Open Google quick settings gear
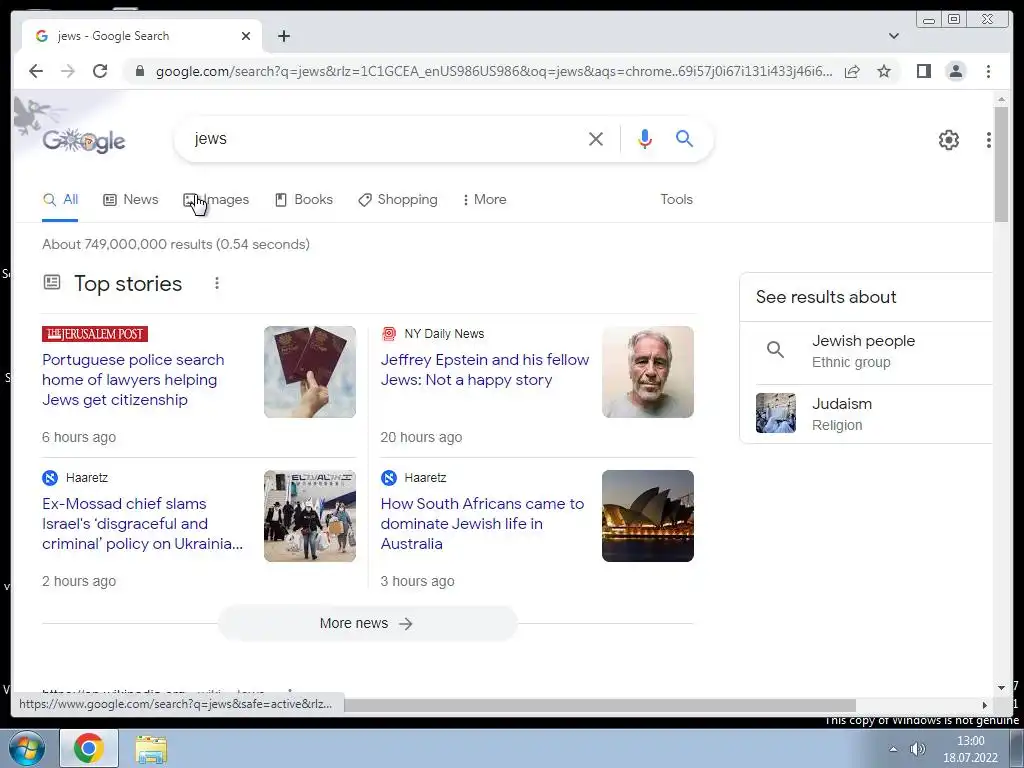The image size is (1024, 768). pos(948,139)
